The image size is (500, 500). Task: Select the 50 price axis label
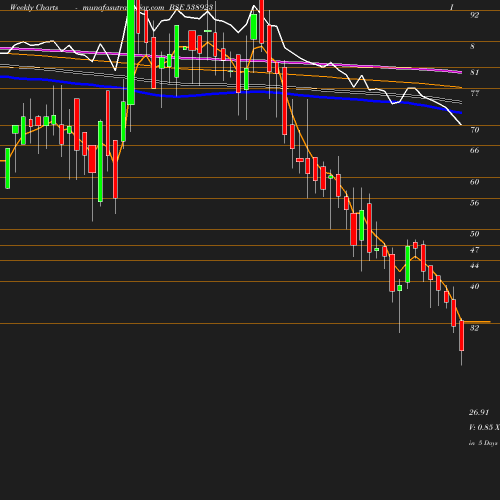tap(474, 234)
